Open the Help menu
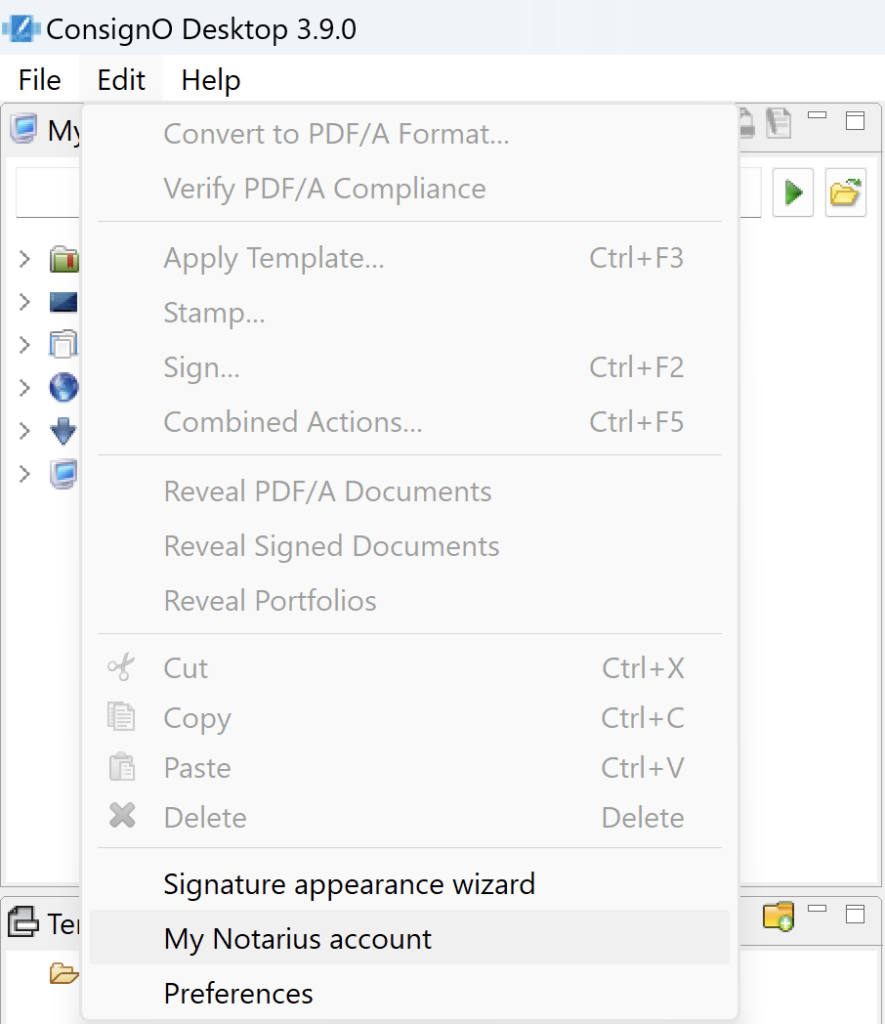 click(209, 80)
